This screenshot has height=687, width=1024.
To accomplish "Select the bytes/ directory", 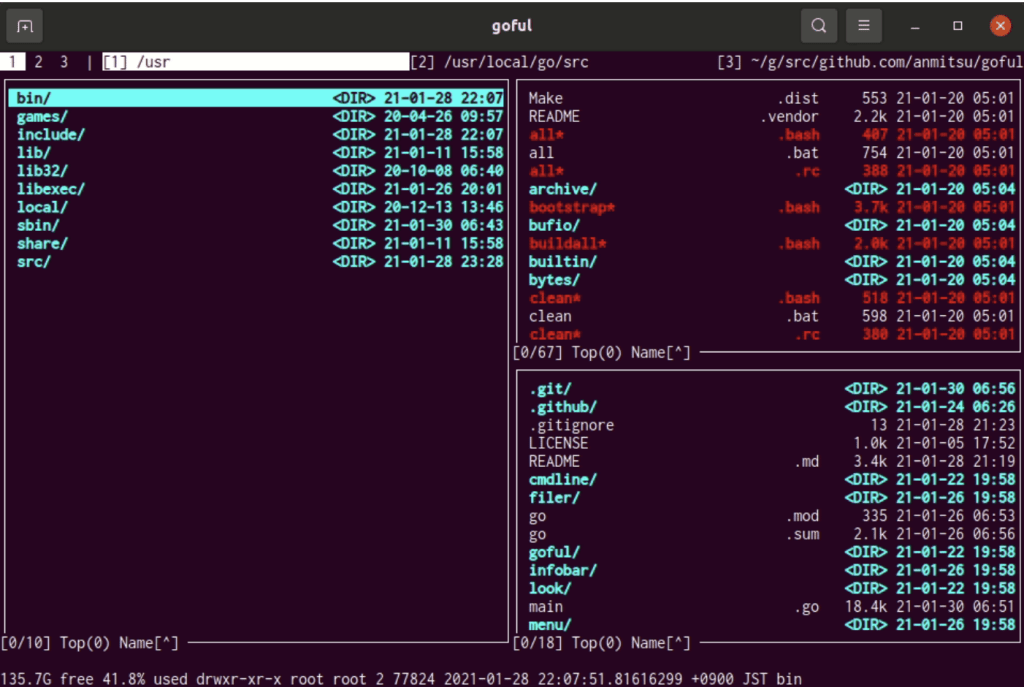I will tap(771, 280).
